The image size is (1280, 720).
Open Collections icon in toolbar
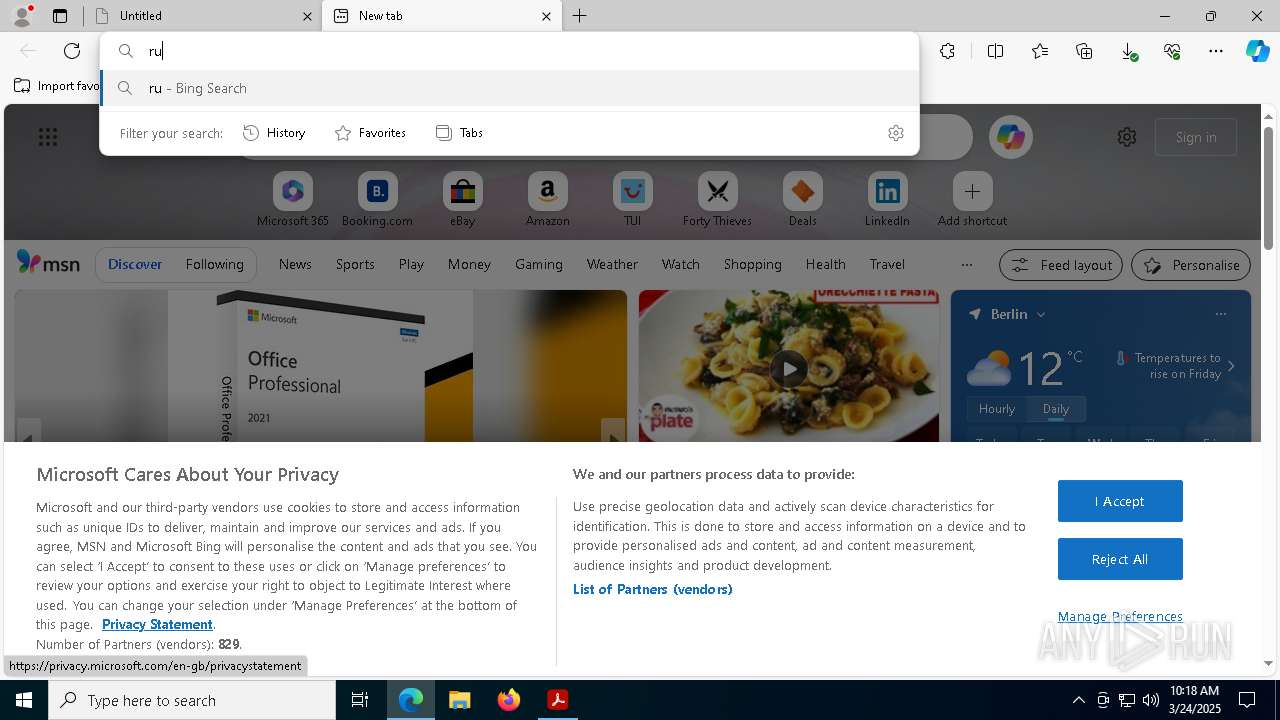pyautogui.click(x=1084, y=51)
